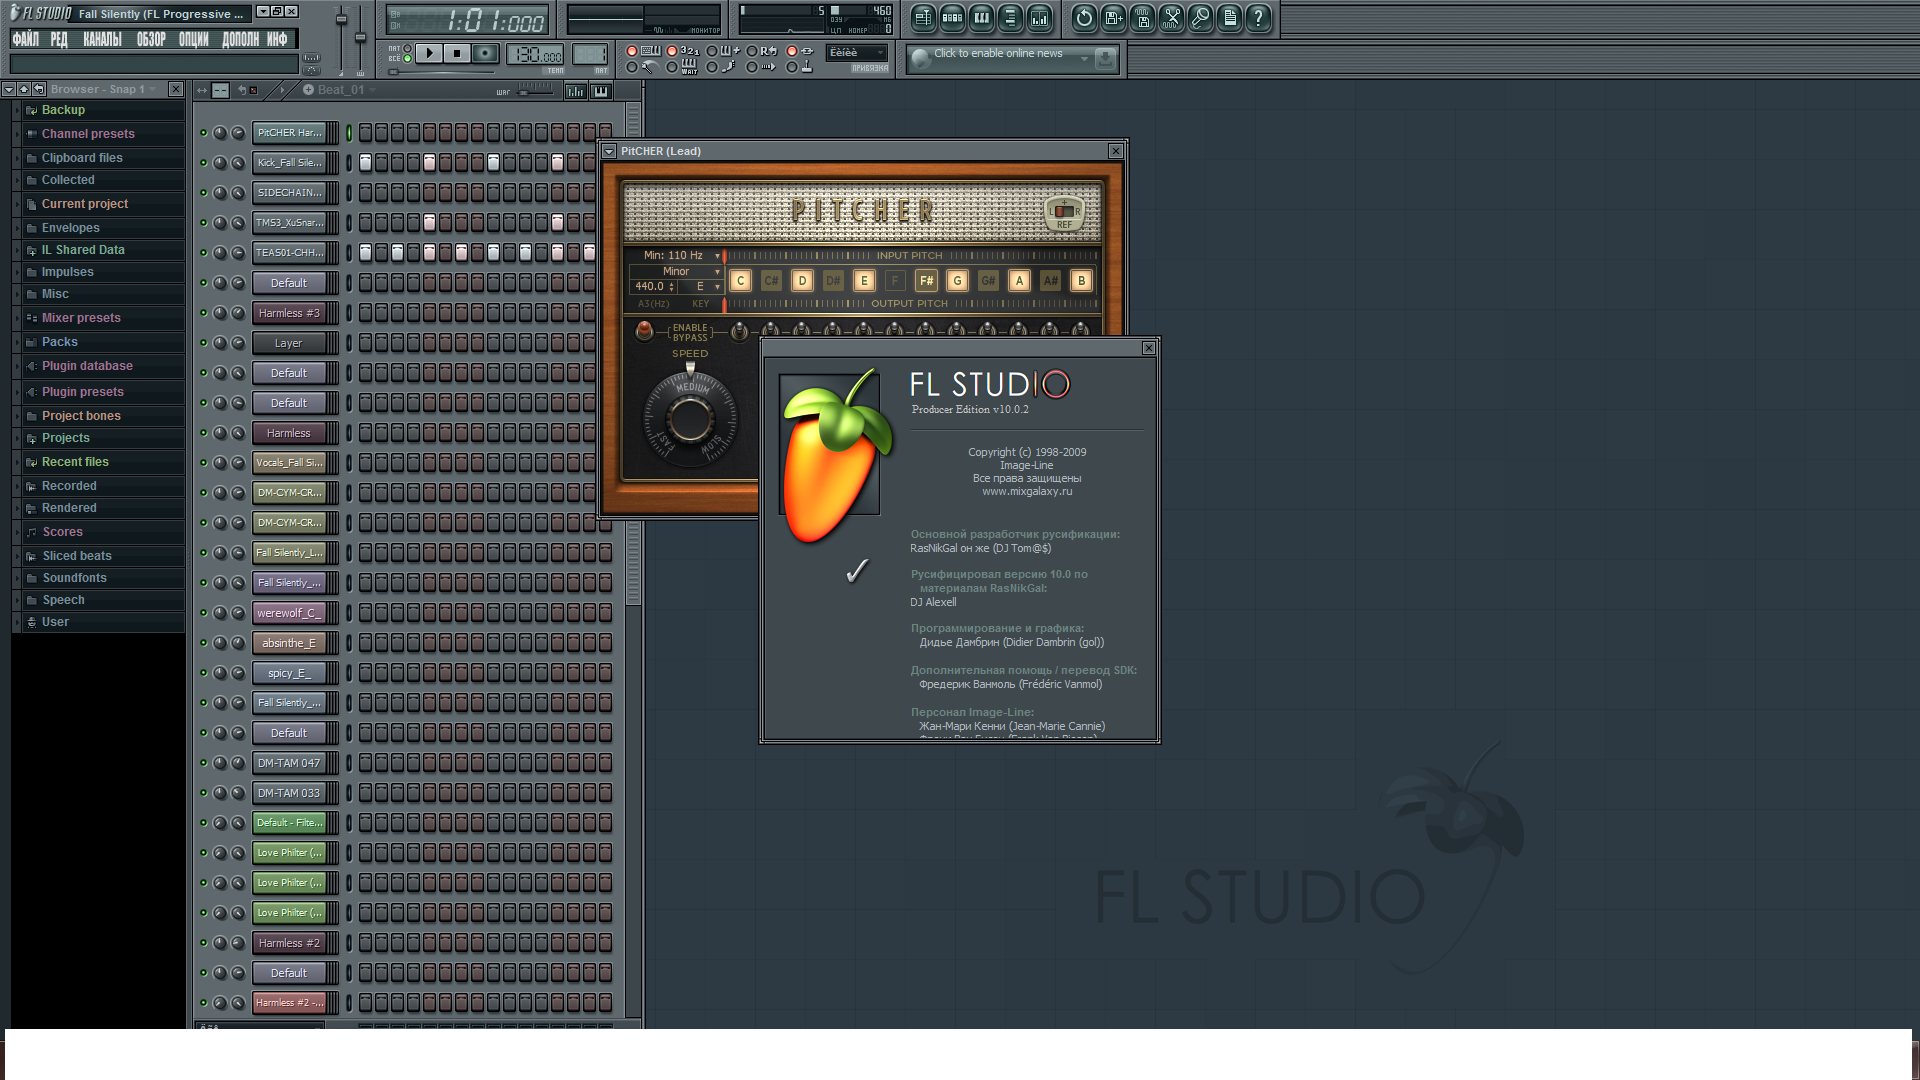Select the werewolf_C_ channel button
This screenshot has width=1920, height=1080.
(x=289, y=613)
